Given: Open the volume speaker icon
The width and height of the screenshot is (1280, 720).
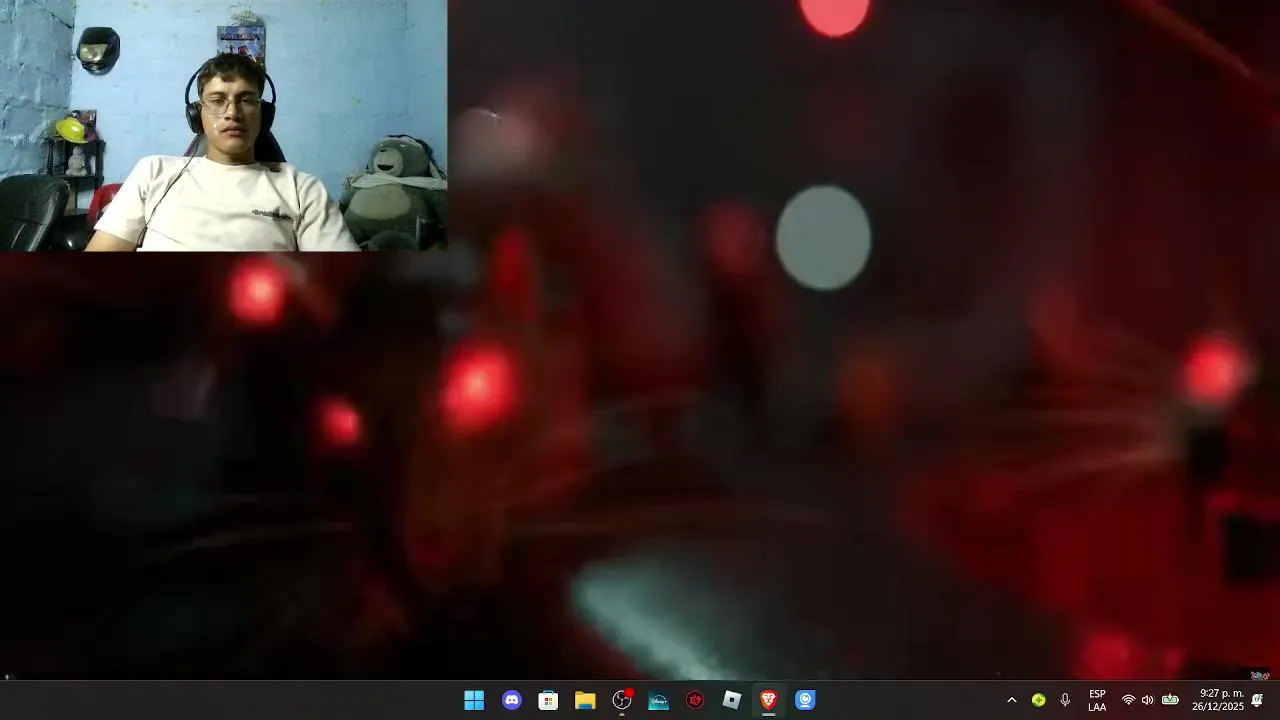Looking at the screenshot, I should pyautogui.click(x=1147, y=700).
